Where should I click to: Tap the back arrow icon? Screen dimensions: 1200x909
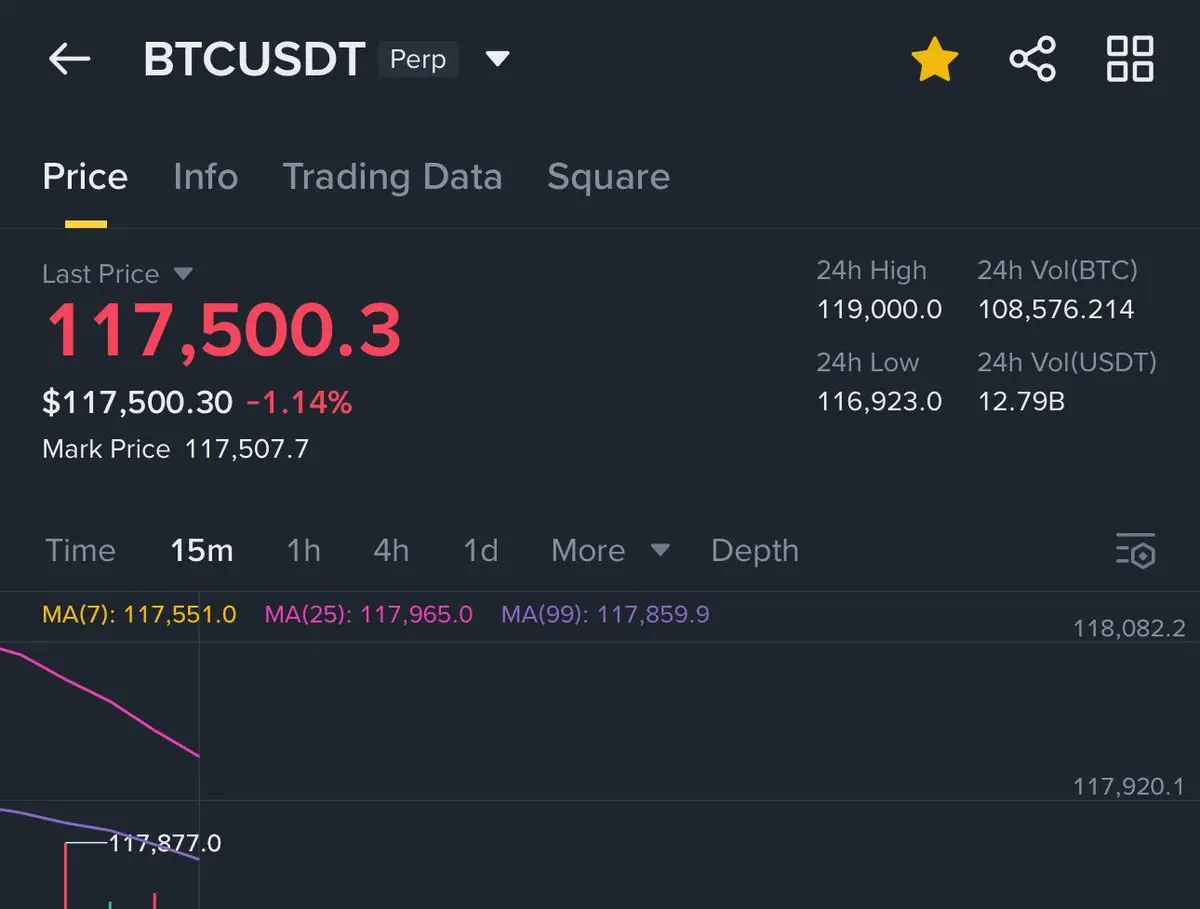69,60
